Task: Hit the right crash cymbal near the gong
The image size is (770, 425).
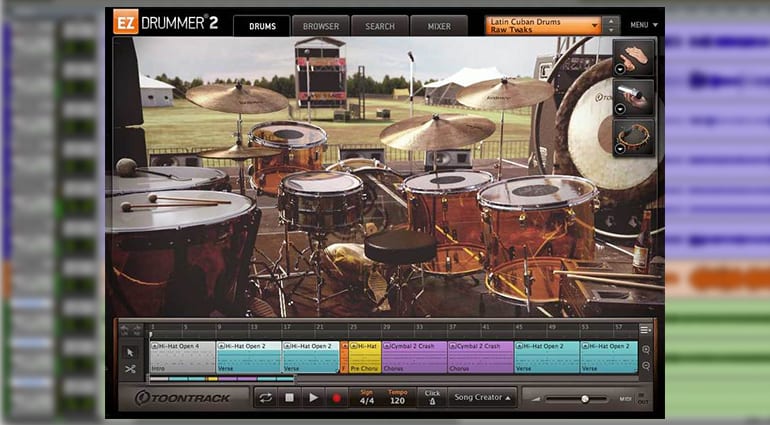Action: tap(504, 93)
